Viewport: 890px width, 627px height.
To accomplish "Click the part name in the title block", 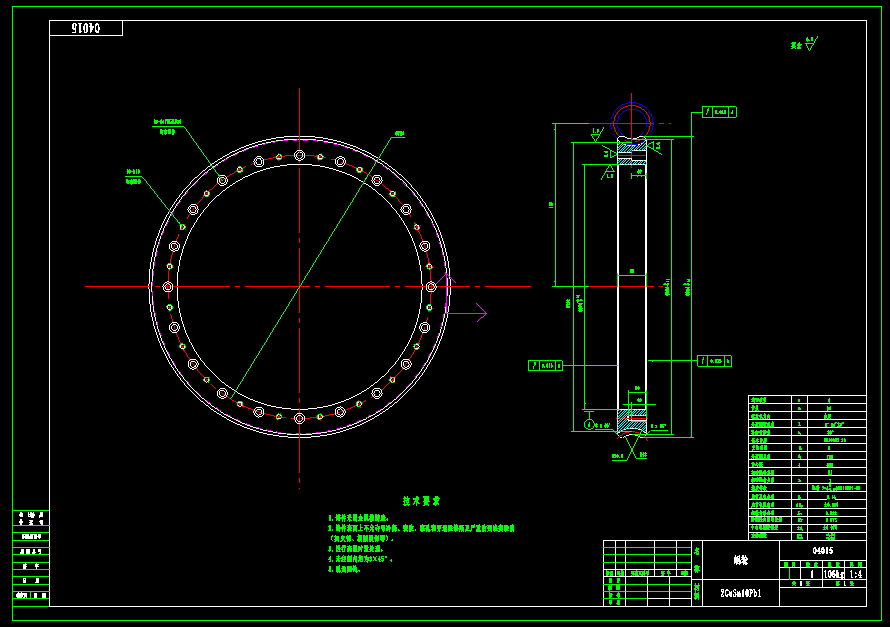I will pos(741,560).
